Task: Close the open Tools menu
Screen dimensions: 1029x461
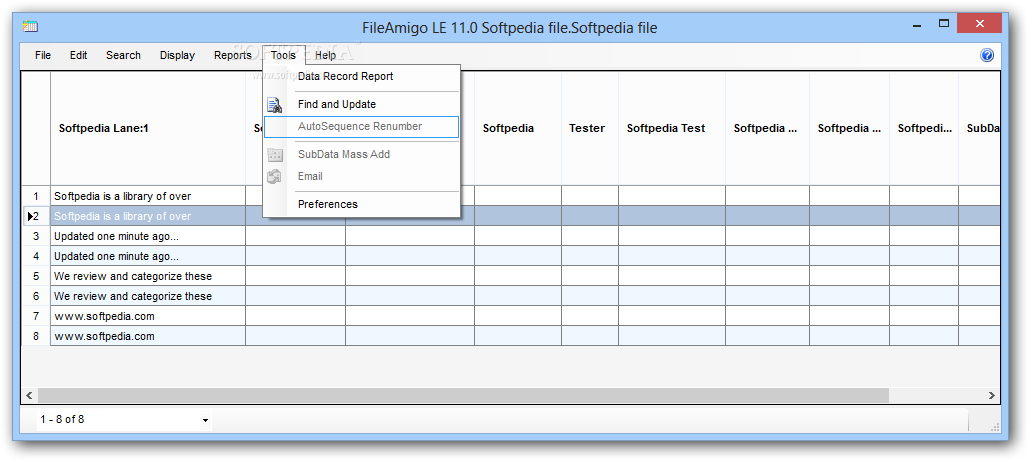Action: tap(284, 55)
